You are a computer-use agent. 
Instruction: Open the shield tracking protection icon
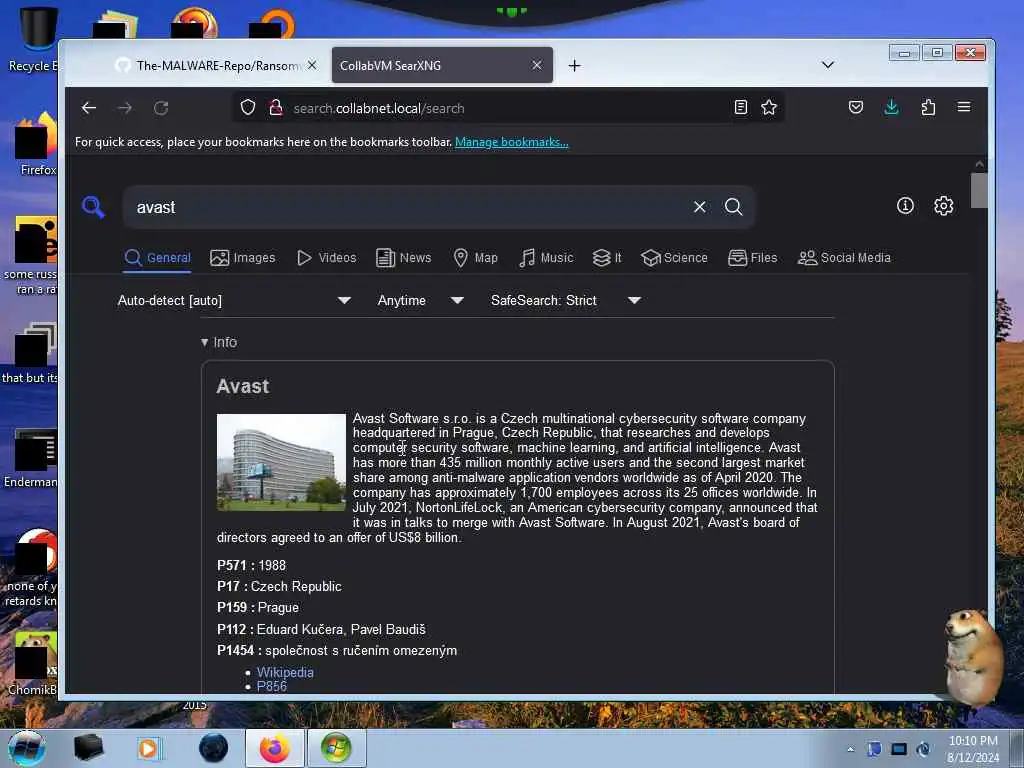pyautogui.click(x=248, y=107)
